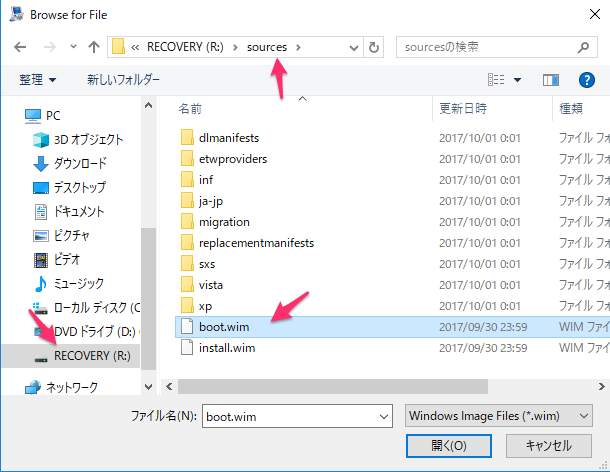The width and height of the screenshot is (610, 472).
Task: Refresh the sources folder view
Action: click(x=373, y=47)
